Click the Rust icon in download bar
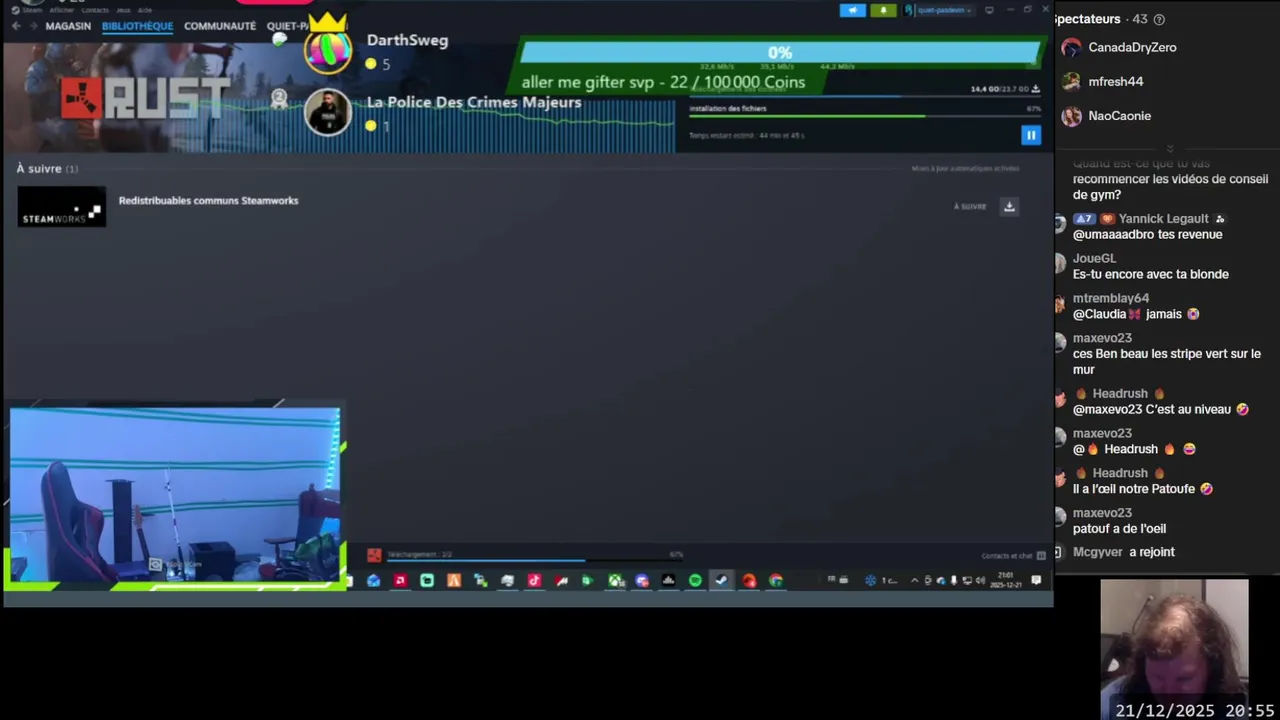The height and width of the screenshot is (720, 1280). coord(374,555)
